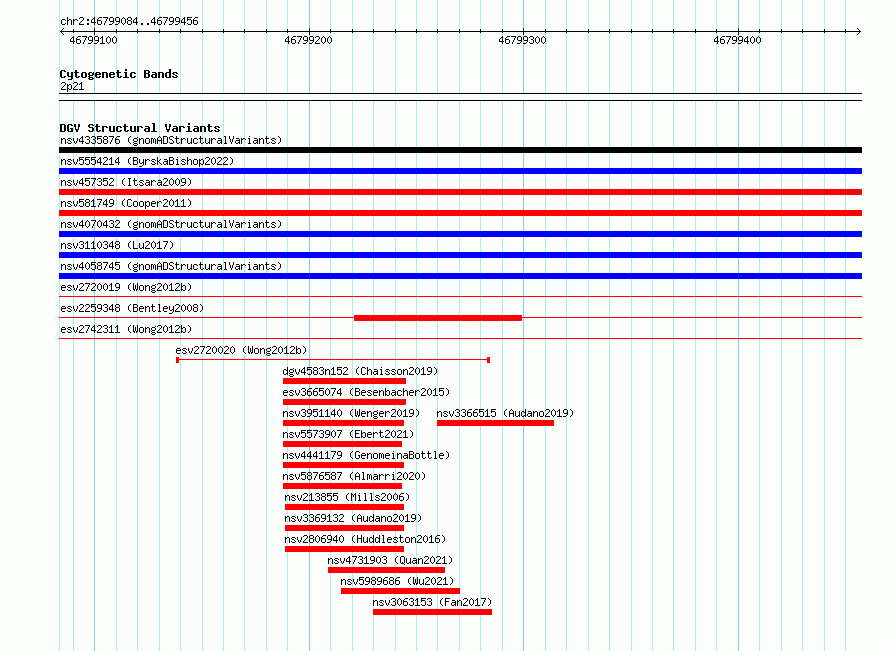The image size is (890, 651).
Task: Click the nsv457352 Itsara2009 label
Action: (126, 182)
